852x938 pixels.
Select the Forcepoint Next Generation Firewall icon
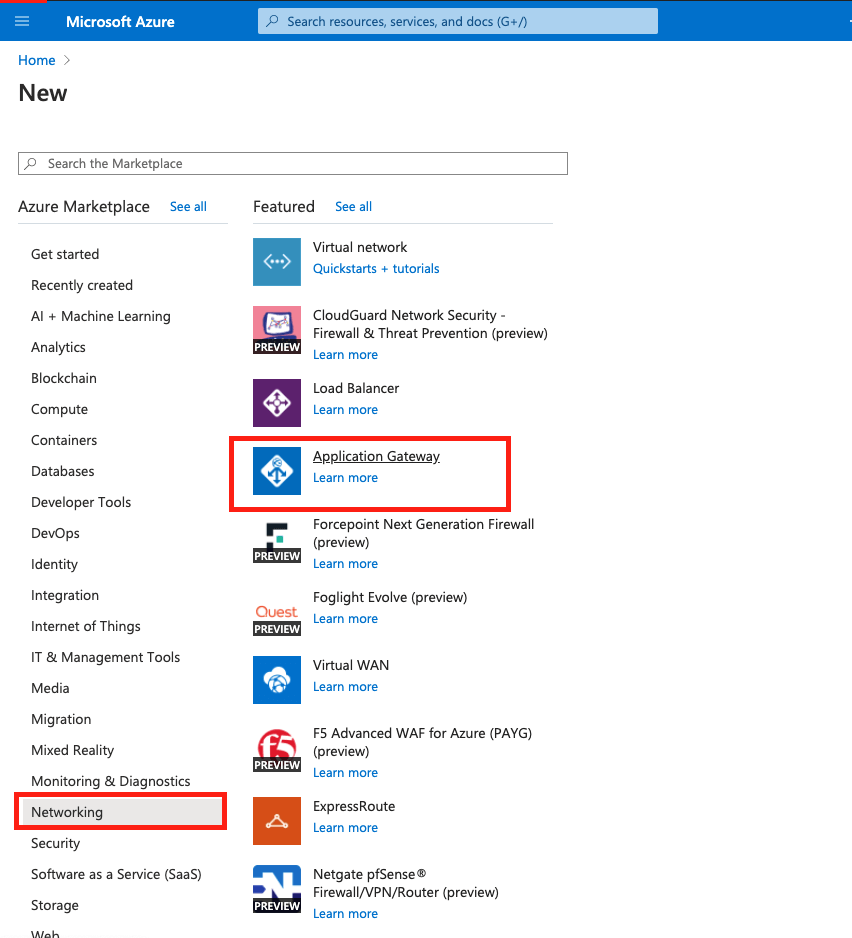(277, 541)
